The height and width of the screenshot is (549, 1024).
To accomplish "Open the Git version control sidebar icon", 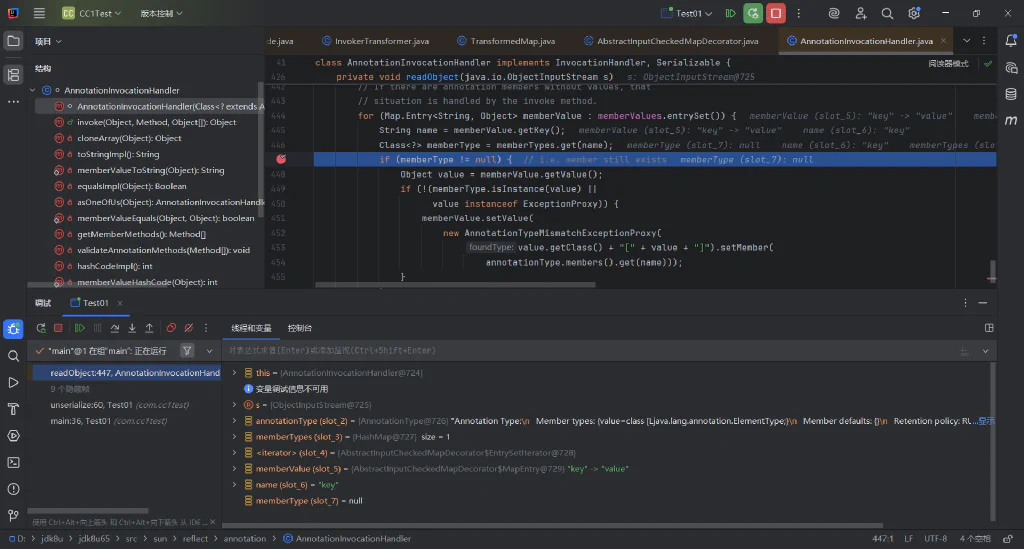I will [13, 516].
